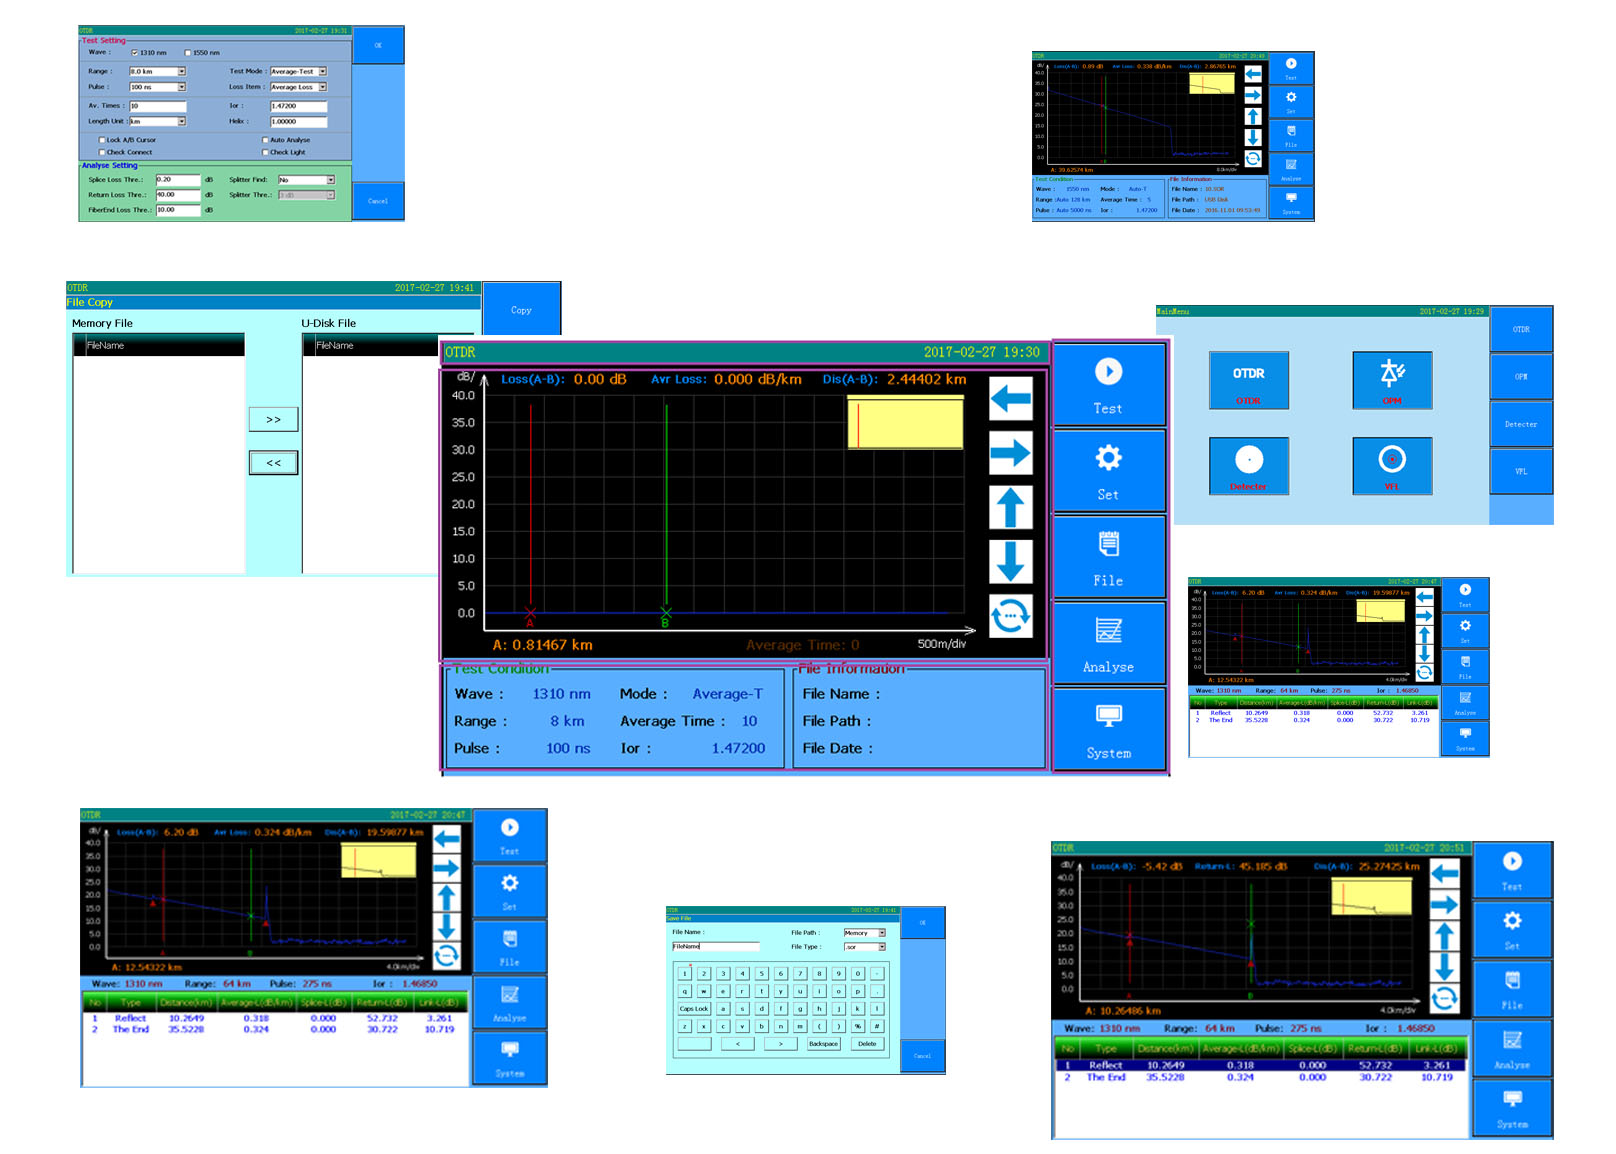Toggle Caps Lock on the Save File keyboard
Viewport: 1616px width, 1154px height.
(x=694, y=1009)
